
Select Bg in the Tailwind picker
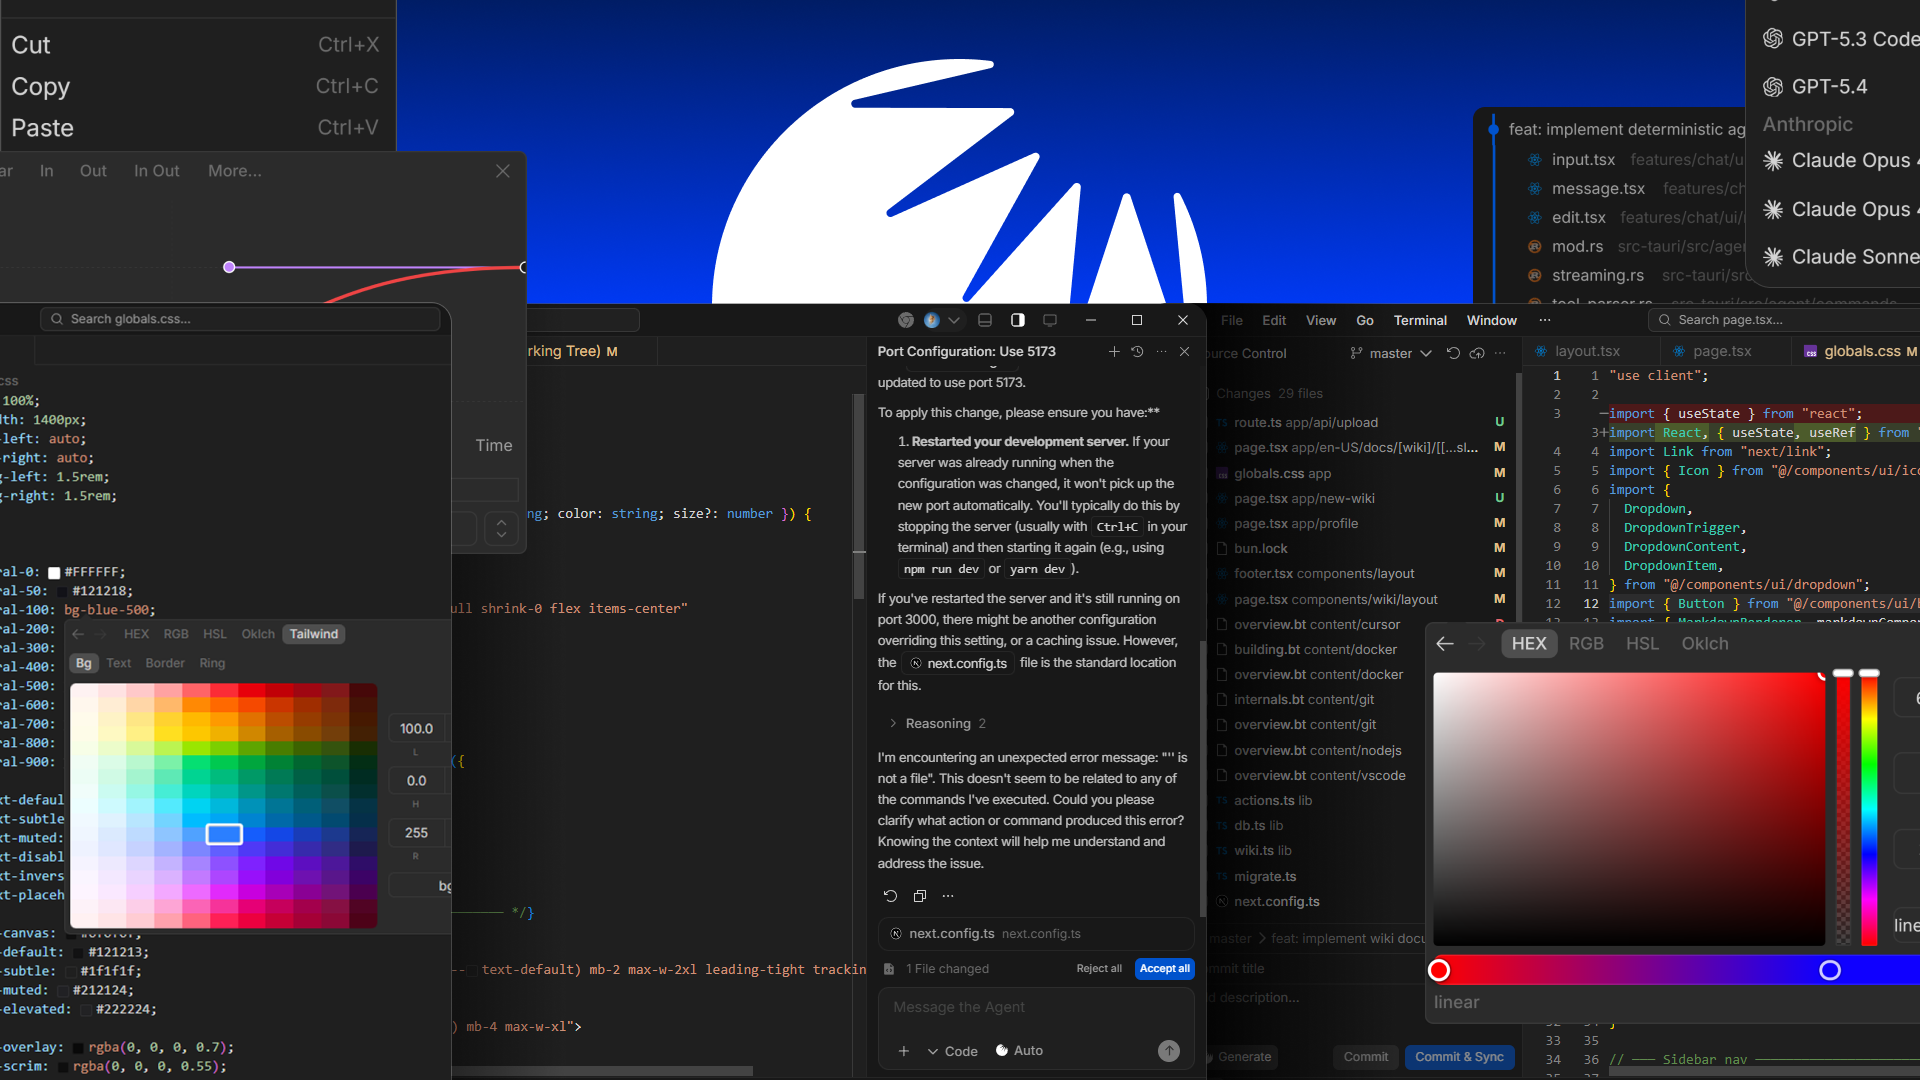pyautogui.click(x=84, y=663)
